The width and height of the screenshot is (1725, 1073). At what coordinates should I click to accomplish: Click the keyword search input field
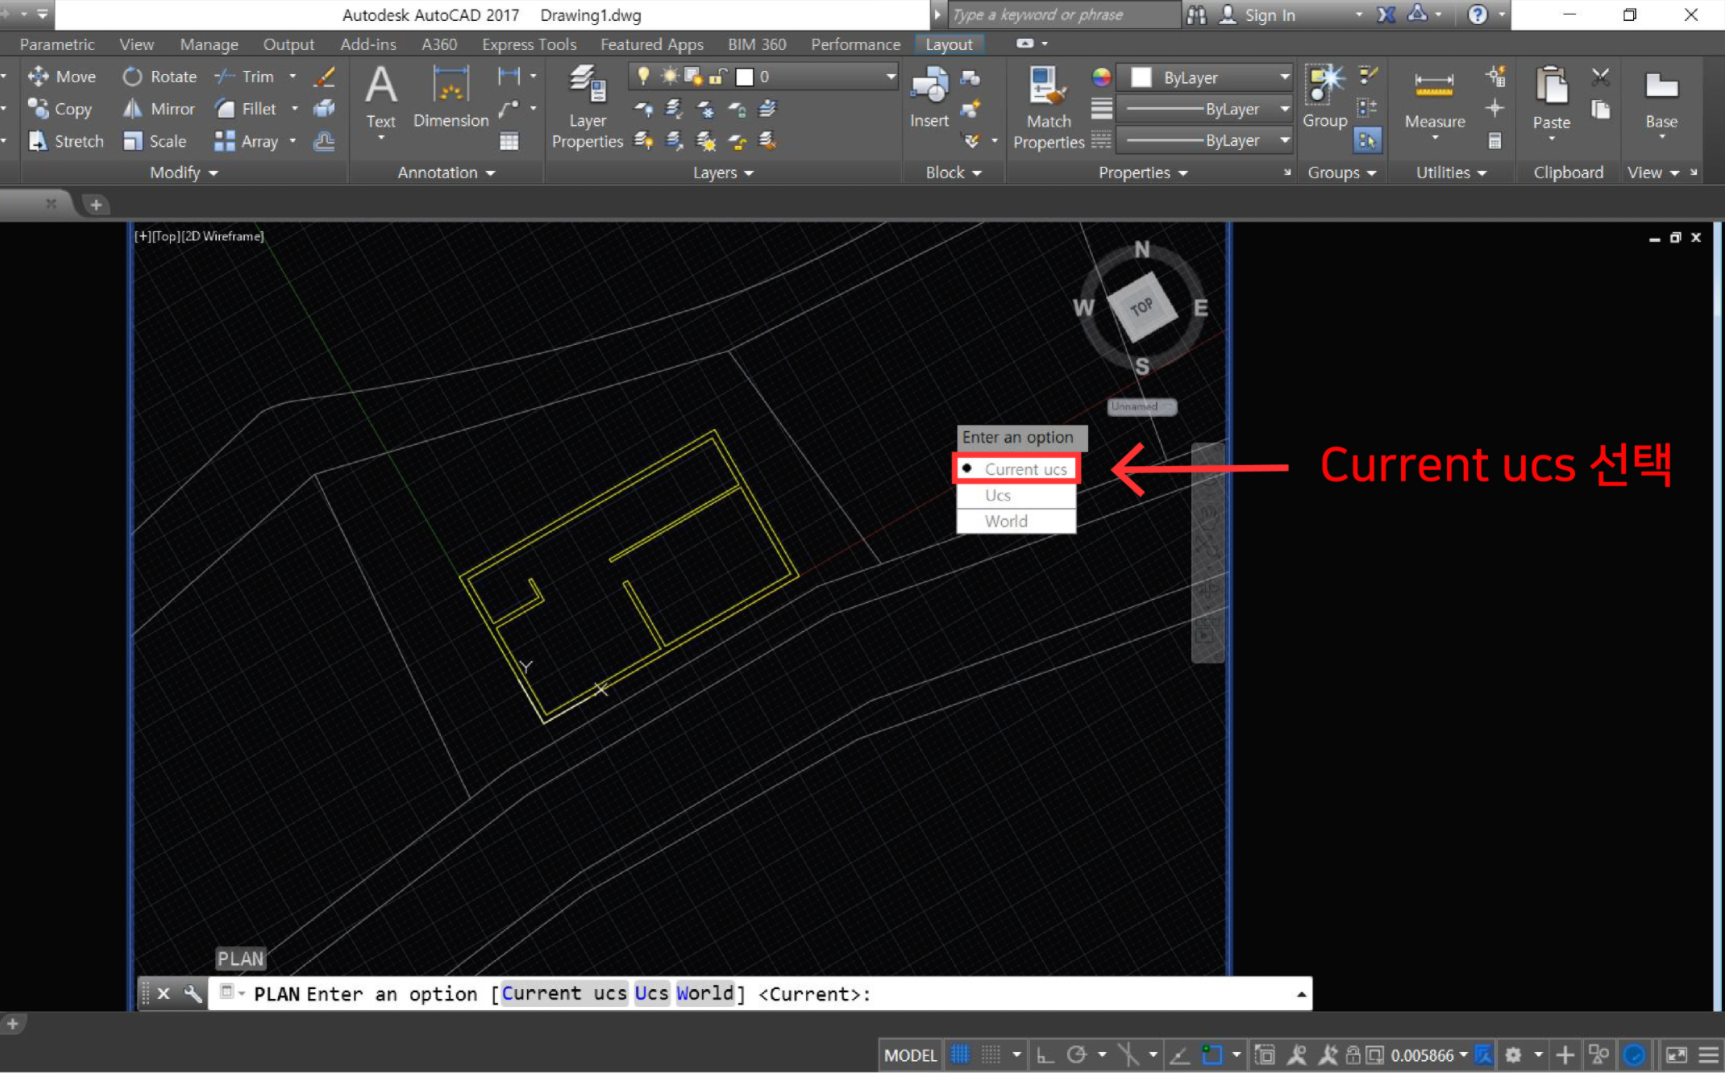pos(1063,15)
